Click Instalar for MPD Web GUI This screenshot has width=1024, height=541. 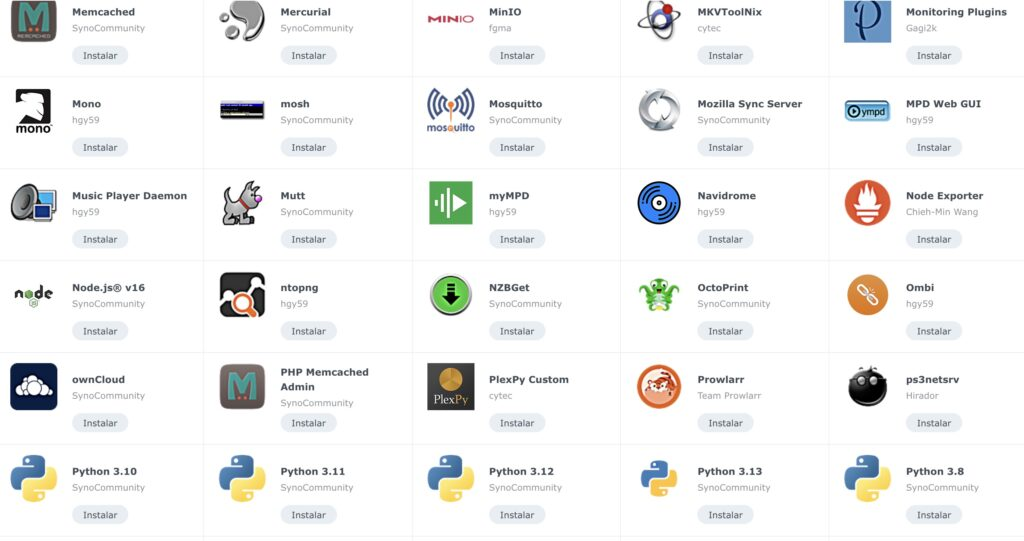(933, 148)
